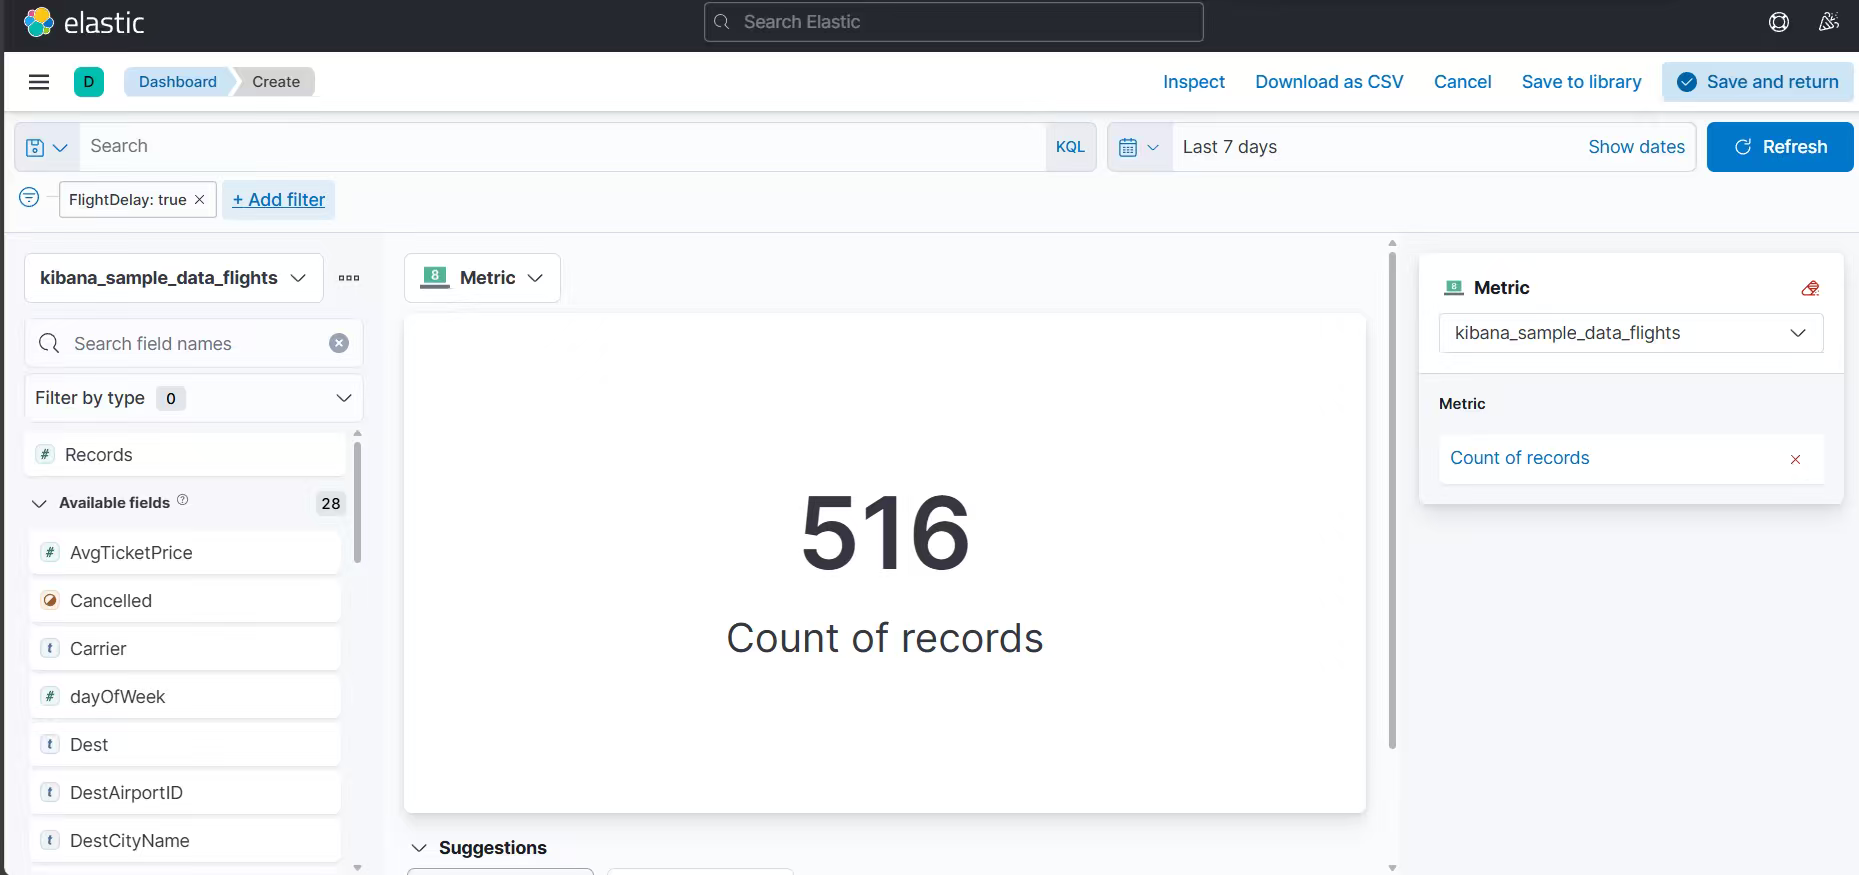Image resolution: width=1859 pixels, height=875 pixels.
Task: Click the Add filter link
Action: pyautogui.click(x=279, y=200)
